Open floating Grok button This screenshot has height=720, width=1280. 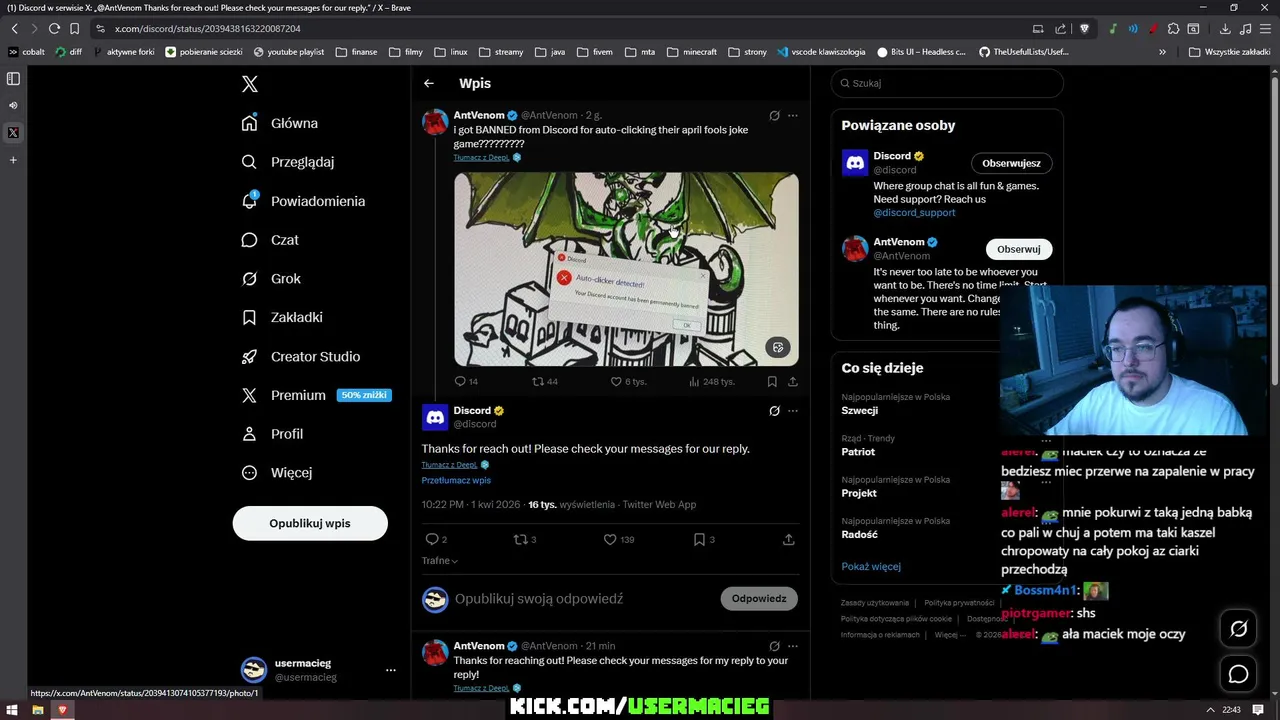(x=1238, y=628)
